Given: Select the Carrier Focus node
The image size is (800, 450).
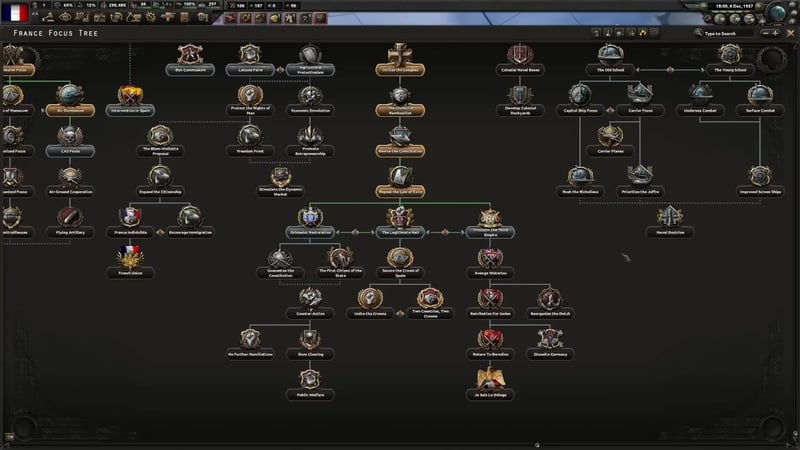Looking at the screenshot, I should [x=640, y=101].
